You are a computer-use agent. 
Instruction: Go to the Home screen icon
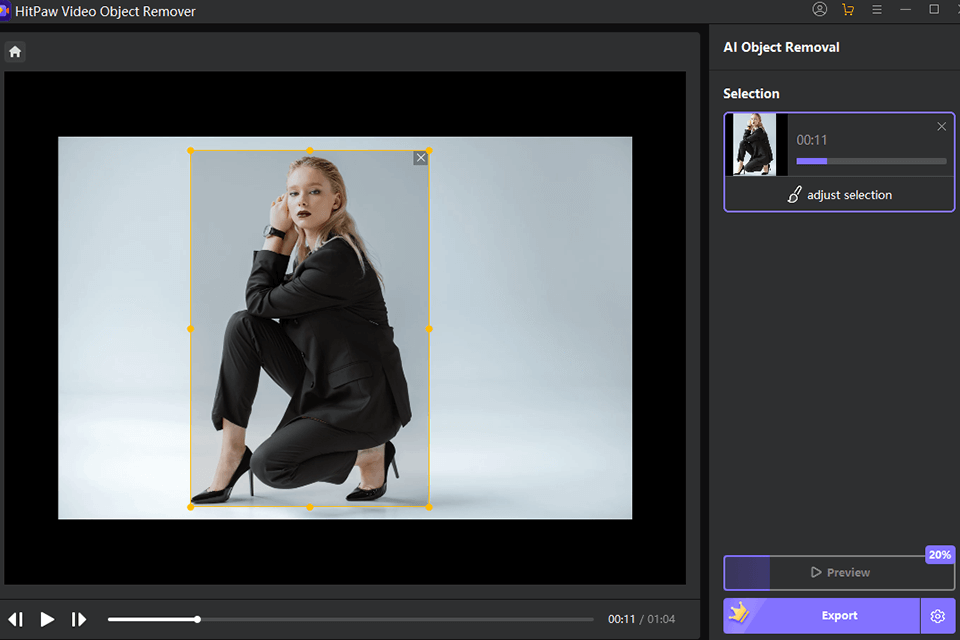click(x=15, y=51)
